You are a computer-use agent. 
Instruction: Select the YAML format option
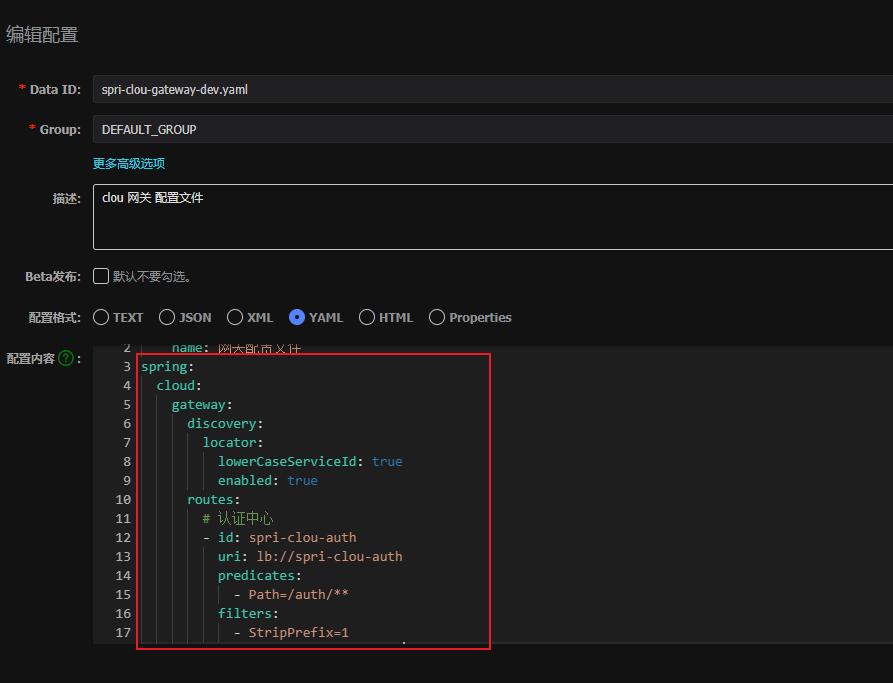(297, 317)
